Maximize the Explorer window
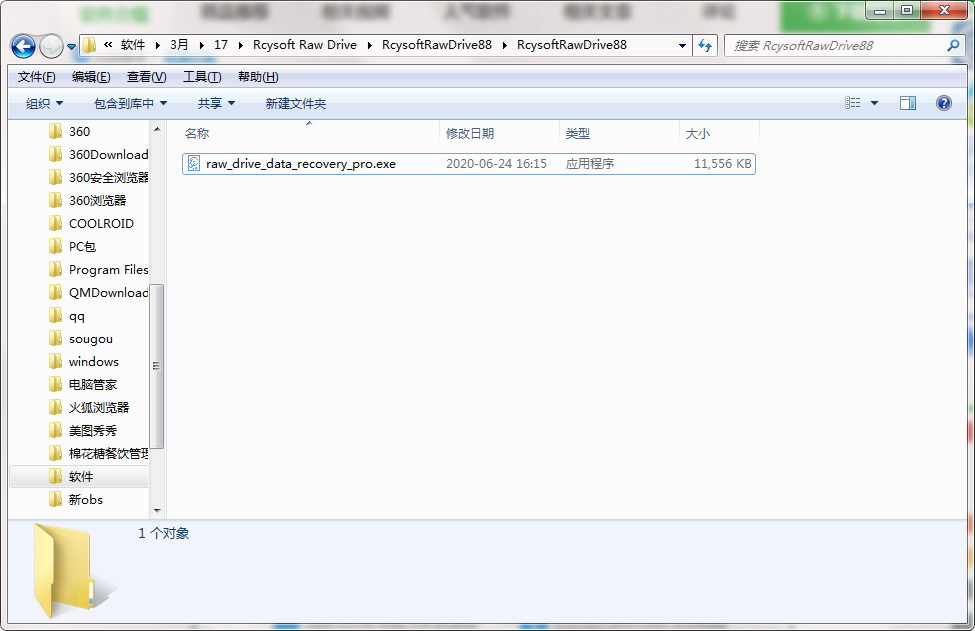Screen dimensions: 975x631 [907, 11]
